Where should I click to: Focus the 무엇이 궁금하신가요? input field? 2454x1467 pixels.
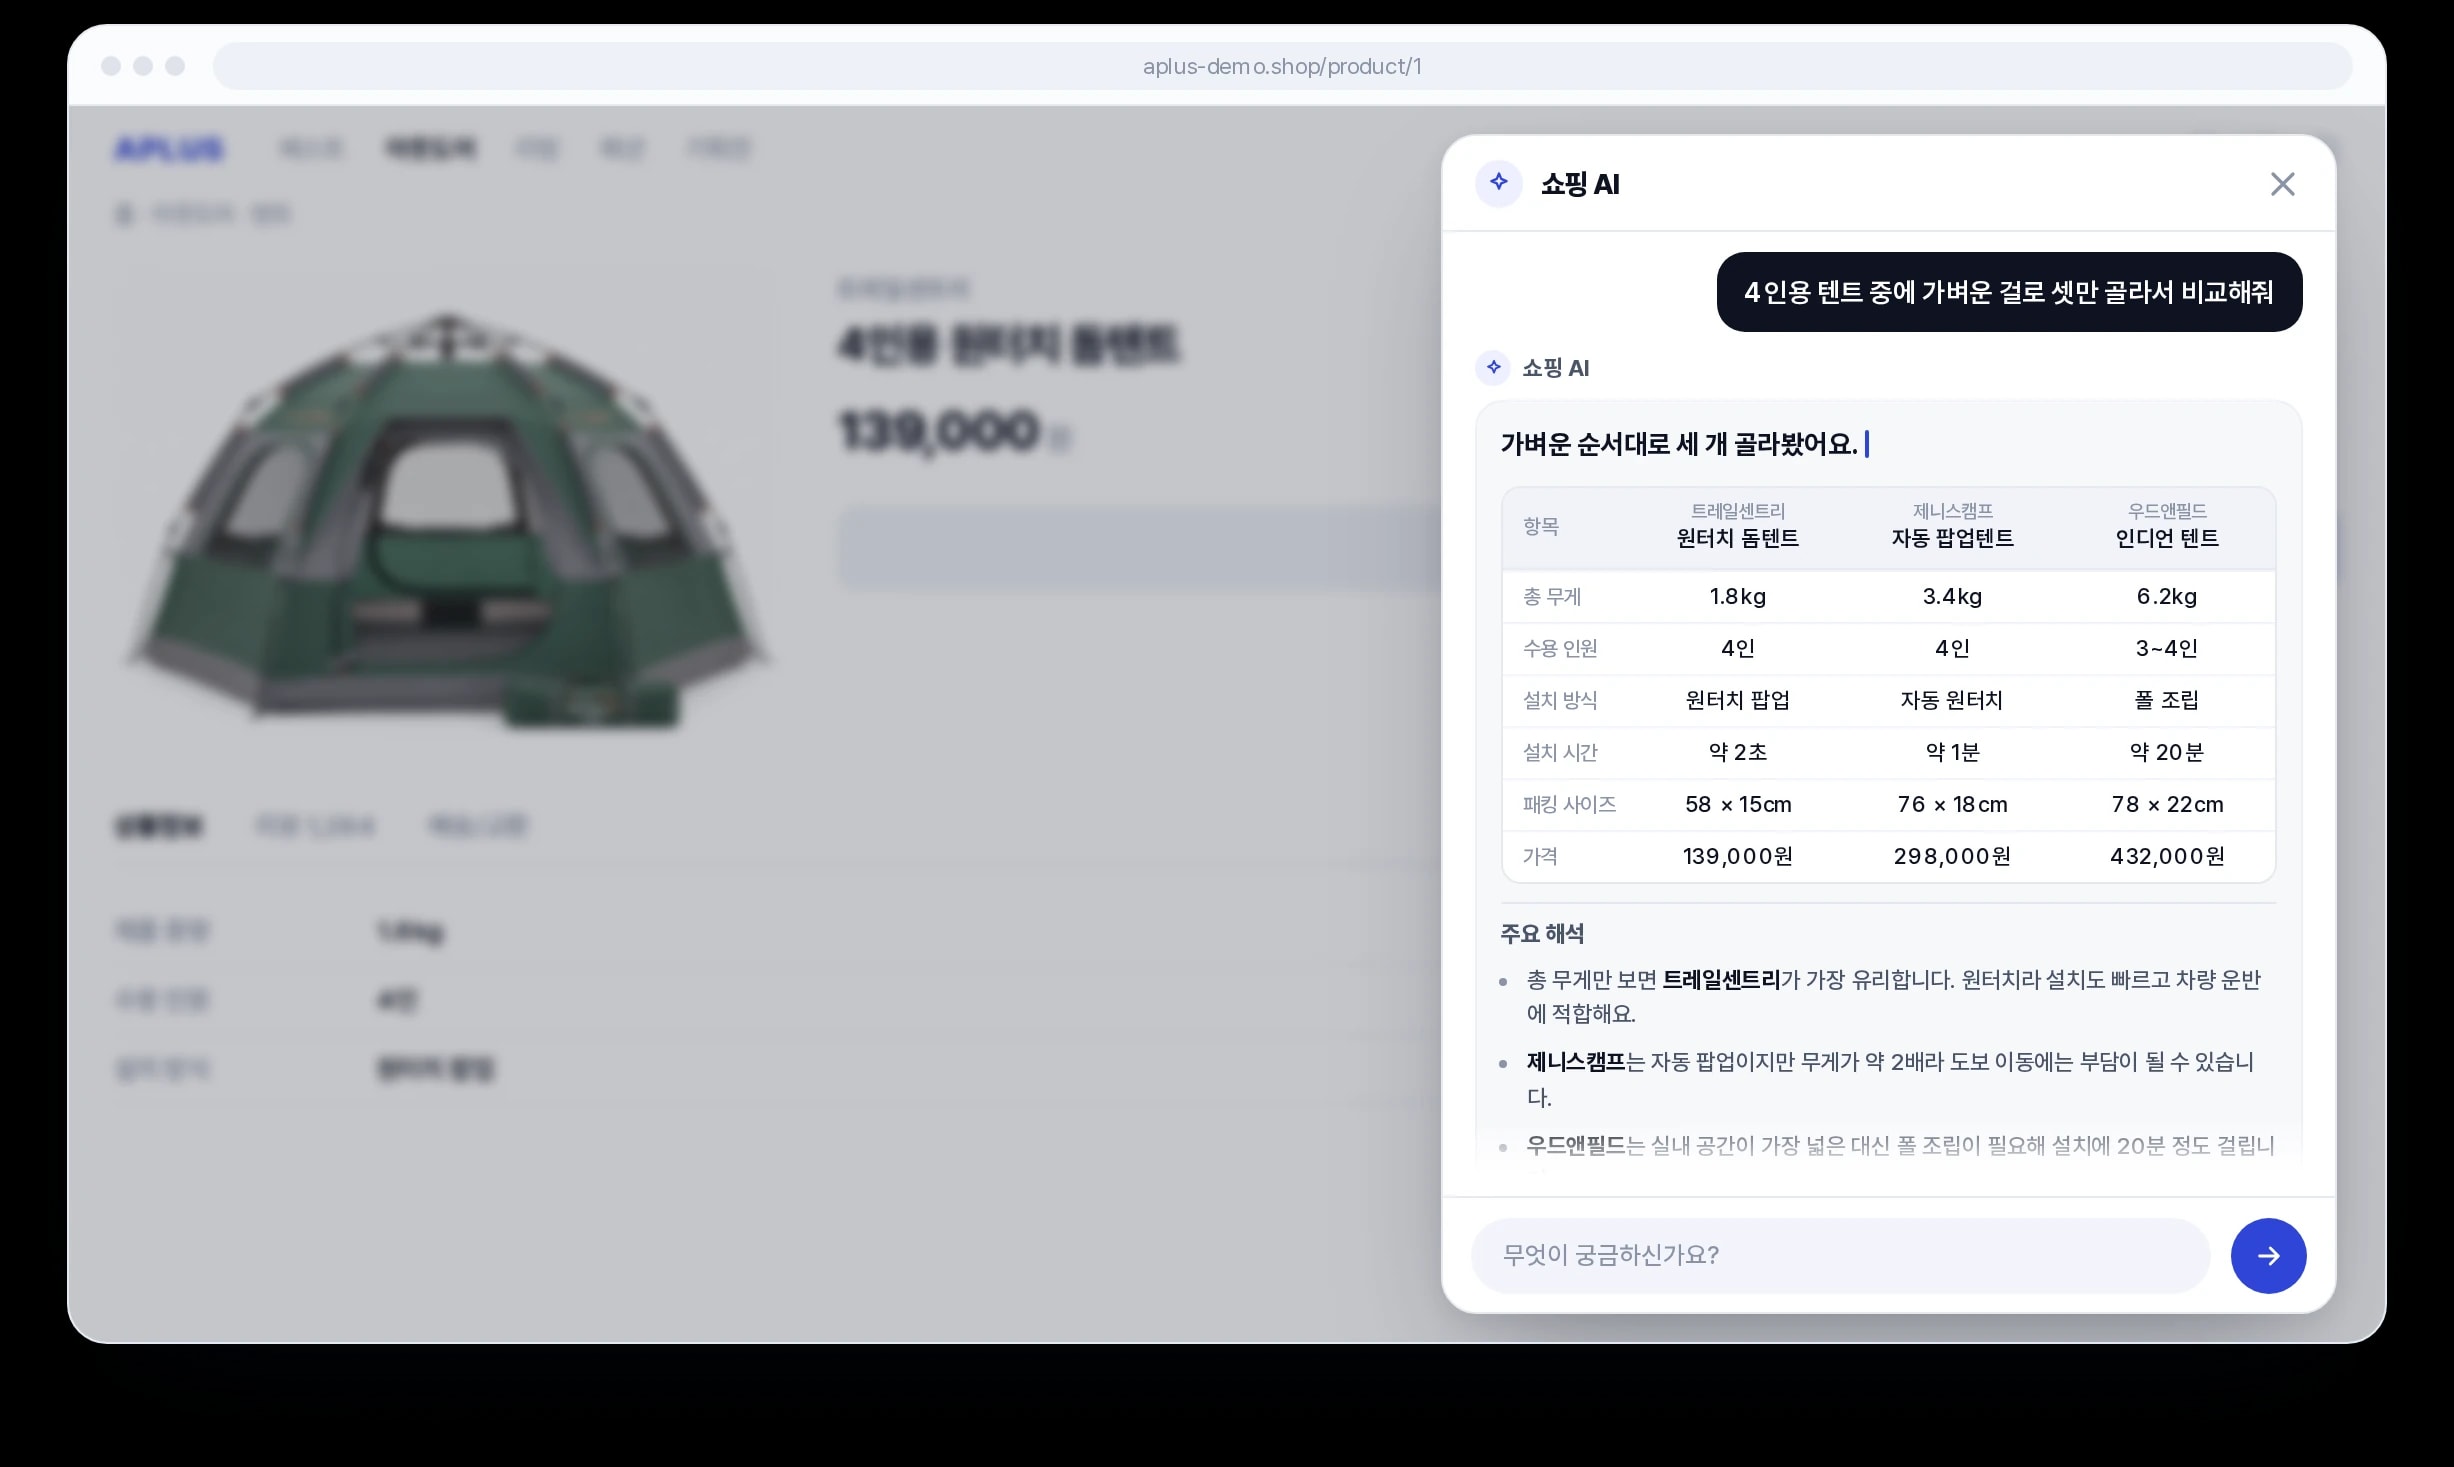click(1840, 1255)
